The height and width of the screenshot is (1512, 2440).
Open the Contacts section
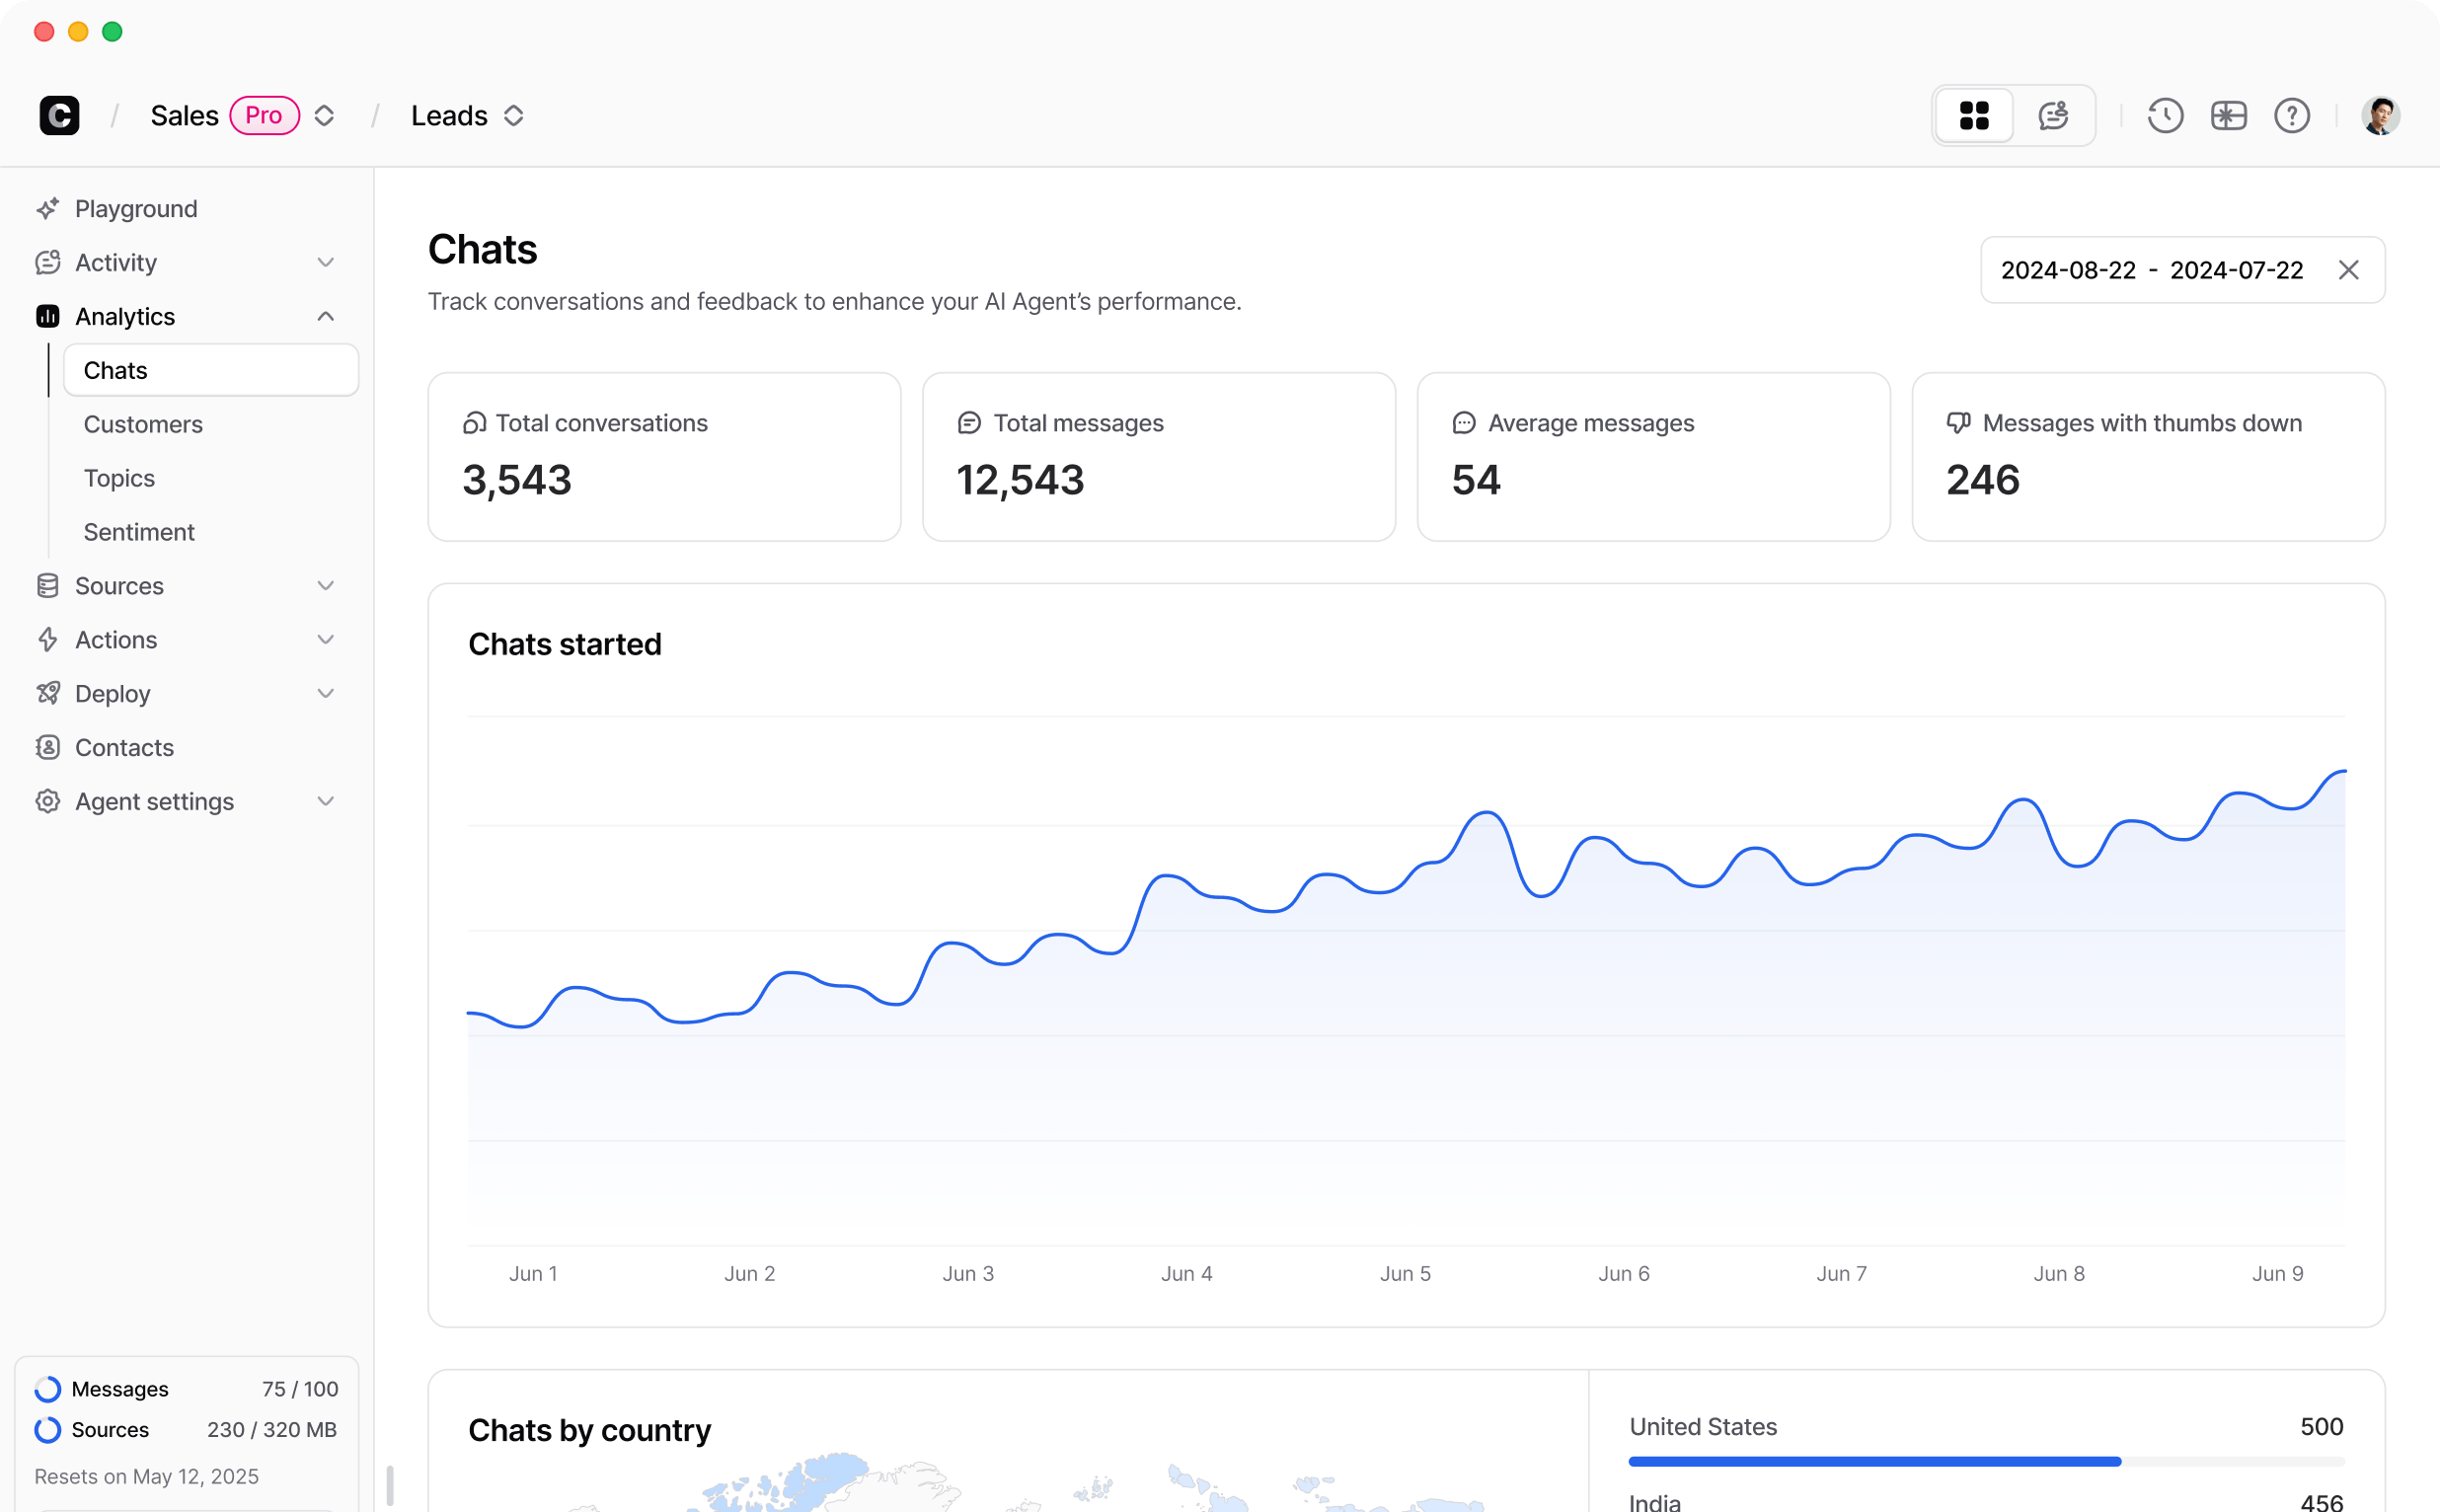pos(123,747)
